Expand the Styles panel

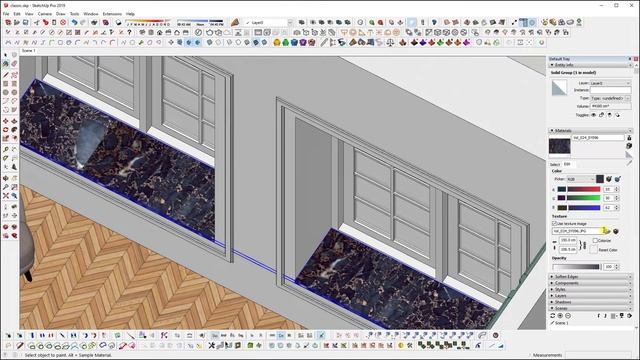click(x=590, y=289)
